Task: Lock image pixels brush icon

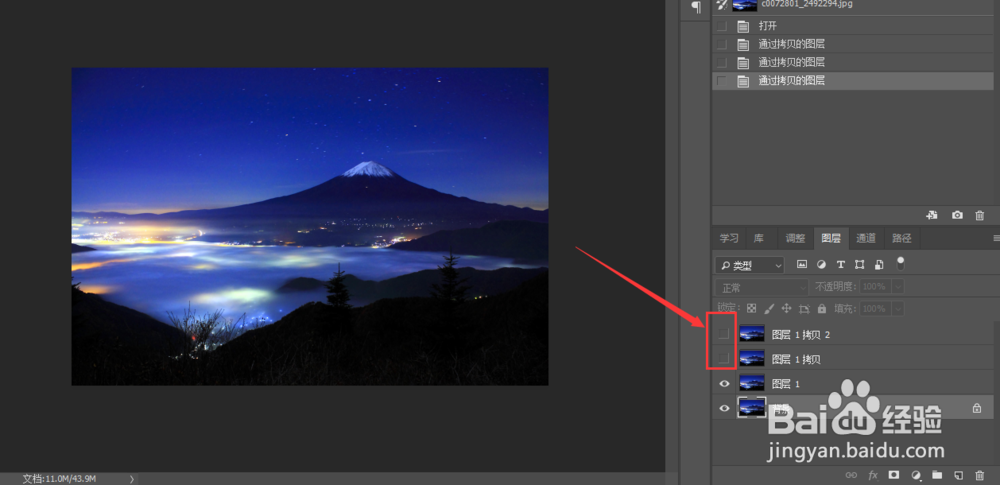Action: tap(769, 308)
